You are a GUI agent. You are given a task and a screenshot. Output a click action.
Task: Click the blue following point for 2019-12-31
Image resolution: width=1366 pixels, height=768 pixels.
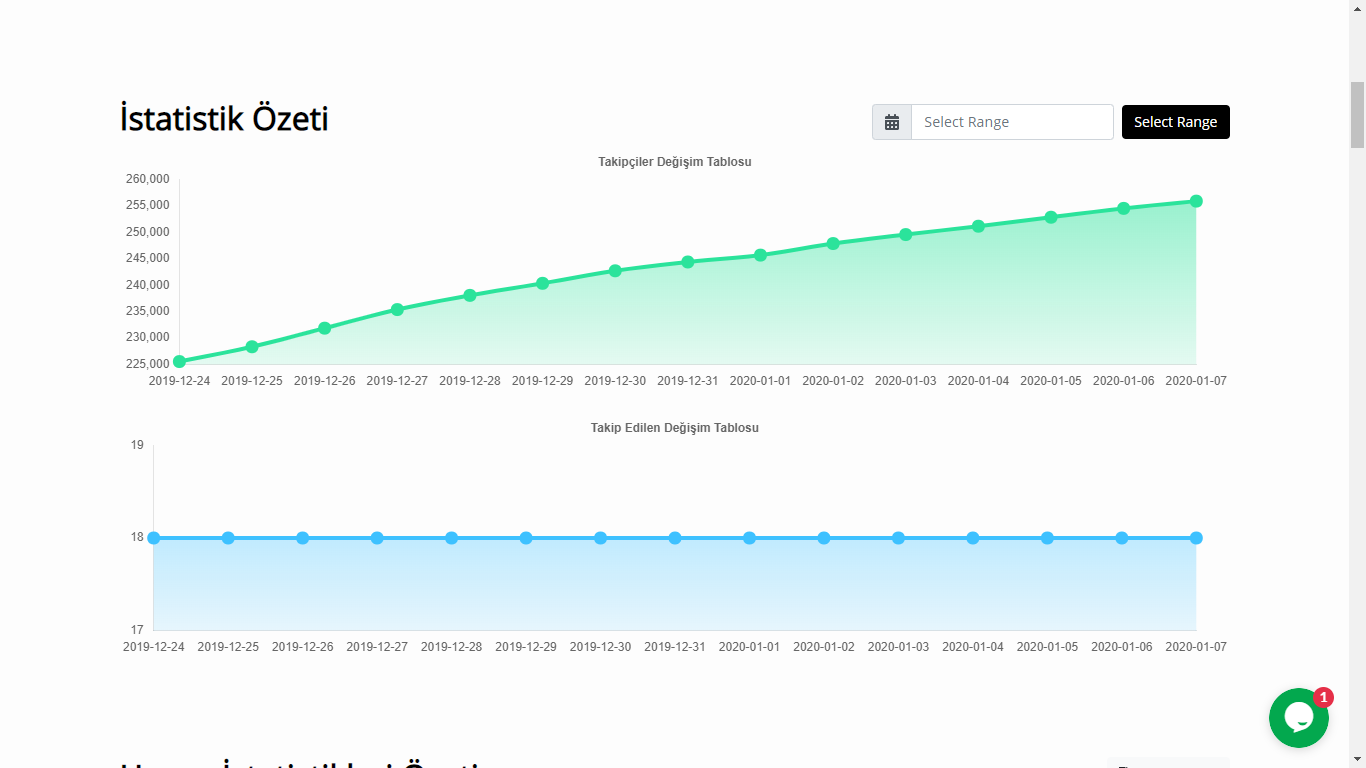click(675, 538)
